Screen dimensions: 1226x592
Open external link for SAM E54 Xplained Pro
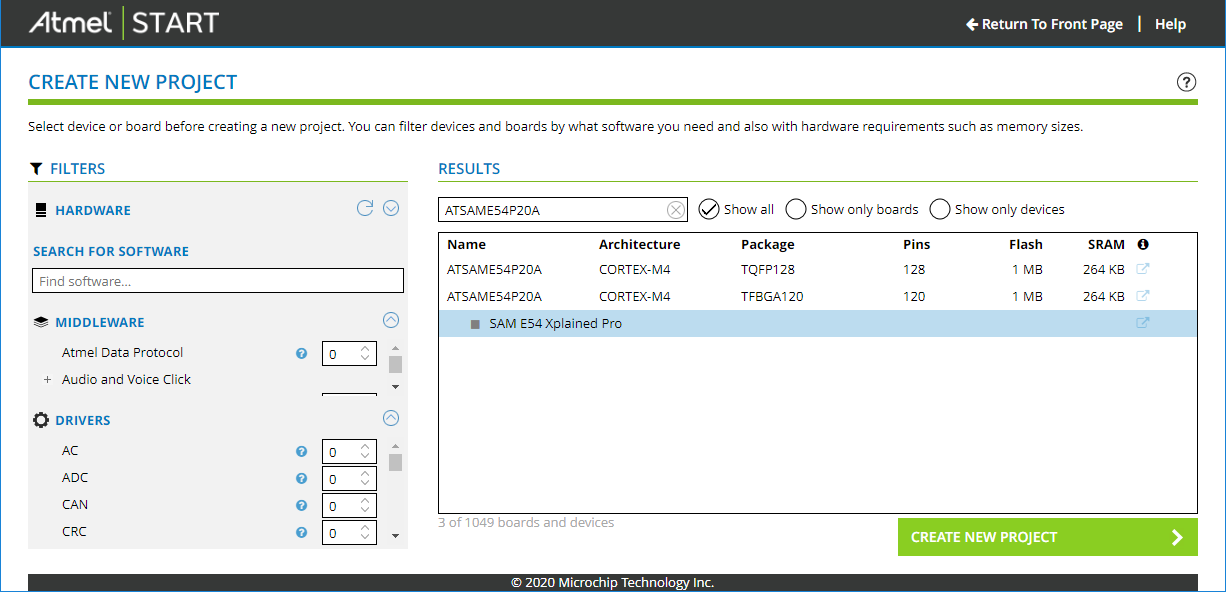(x=1143, y=323)
